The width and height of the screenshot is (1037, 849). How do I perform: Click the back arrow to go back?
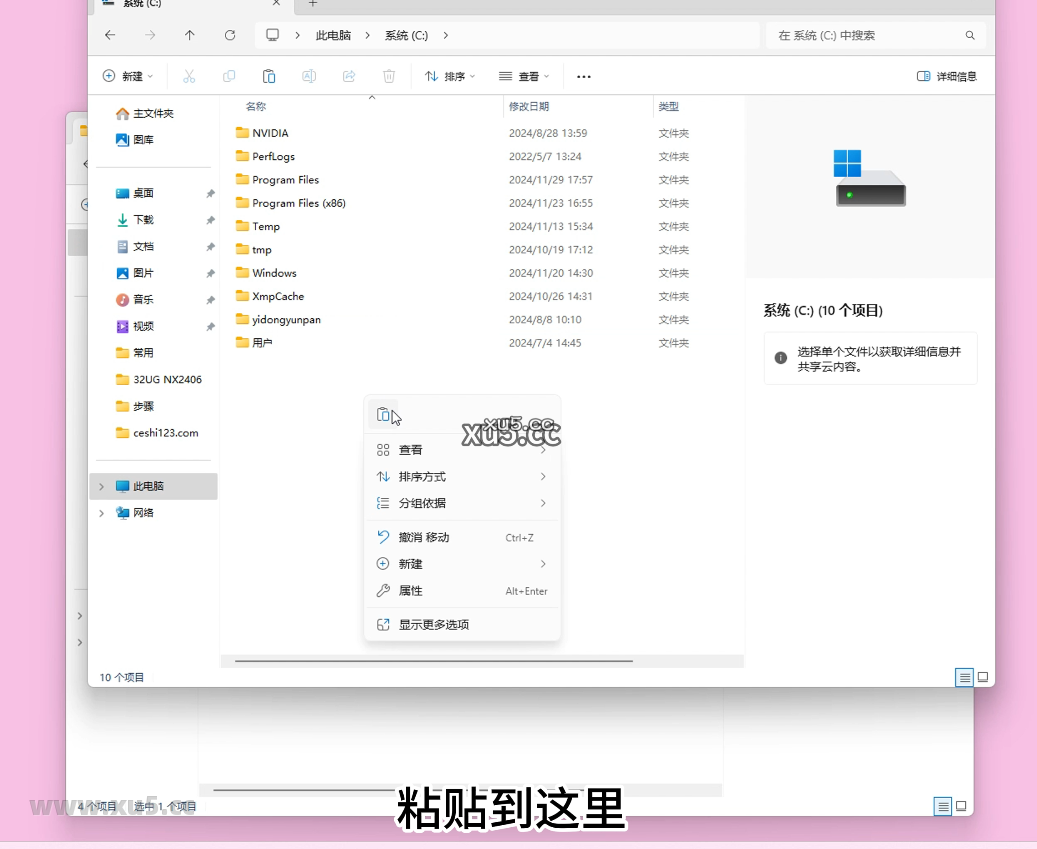coord(110,35)
